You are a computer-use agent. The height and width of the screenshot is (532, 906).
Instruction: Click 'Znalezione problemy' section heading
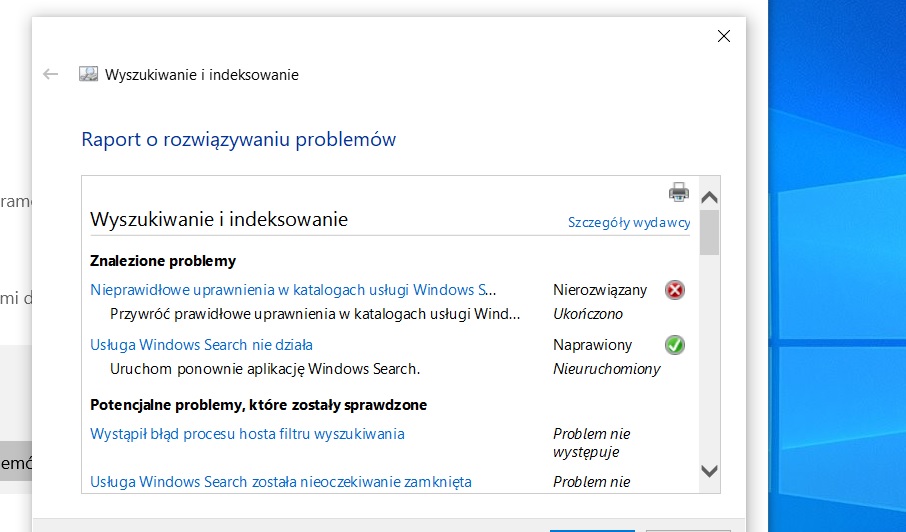coord(163,261)
